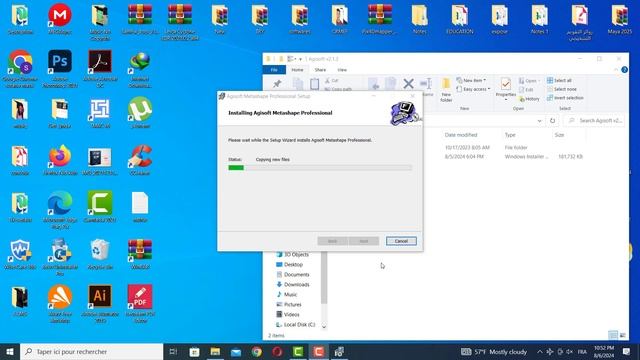This screenshot has height=360, width=640.
Task: Click the taskbar search box 'Taper ici pour rechercher'
Action: coord(91,351)
